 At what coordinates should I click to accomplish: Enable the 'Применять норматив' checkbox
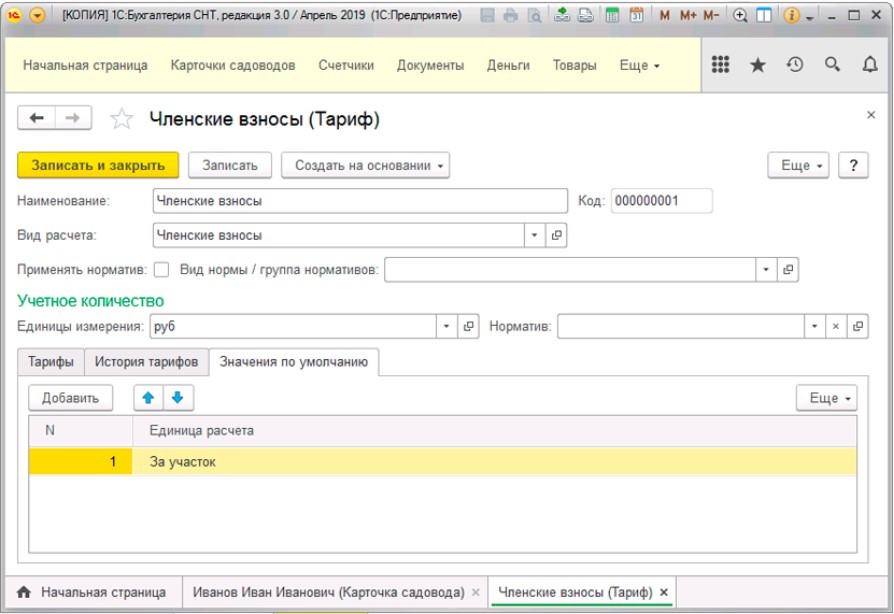[161, 269]
